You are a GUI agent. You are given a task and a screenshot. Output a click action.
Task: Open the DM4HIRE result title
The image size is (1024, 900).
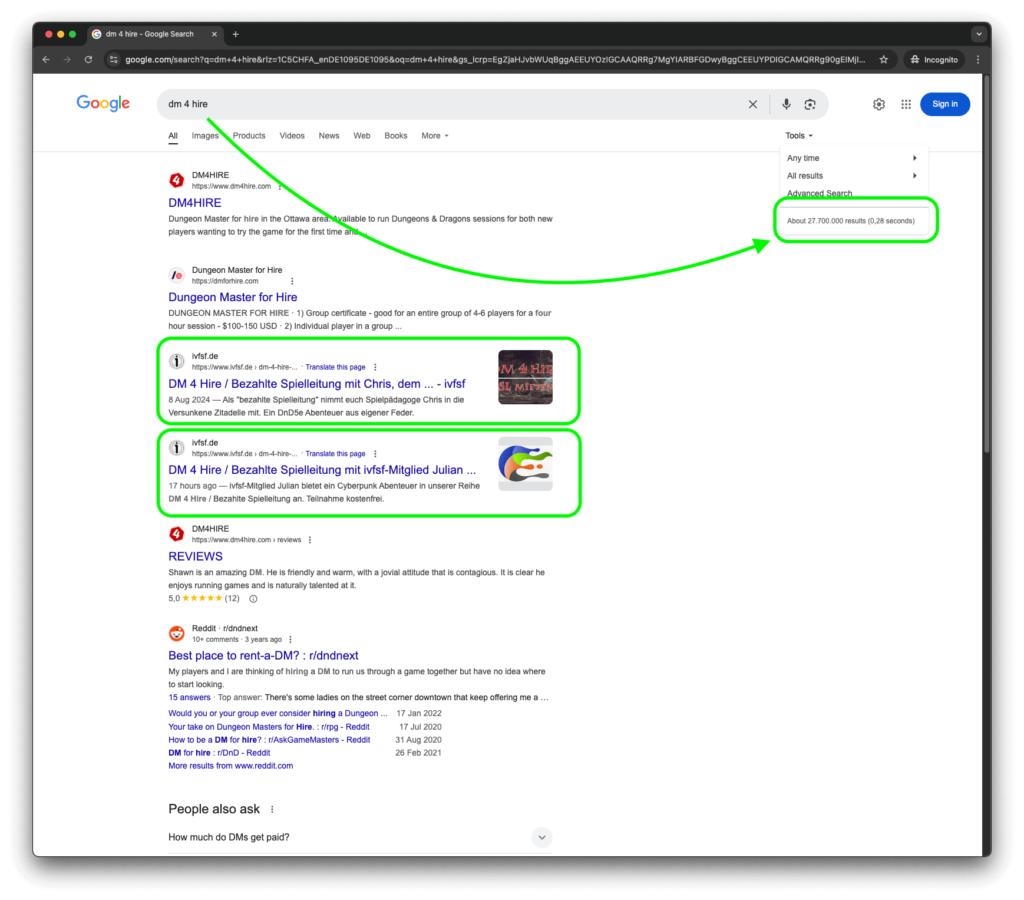coord(195,203)
